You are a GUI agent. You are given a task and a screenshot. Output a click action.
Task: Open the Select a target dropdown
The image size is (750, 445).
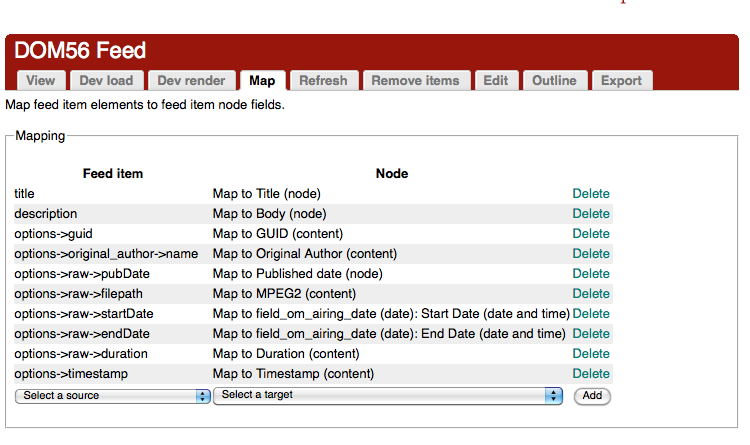(388, 396)
